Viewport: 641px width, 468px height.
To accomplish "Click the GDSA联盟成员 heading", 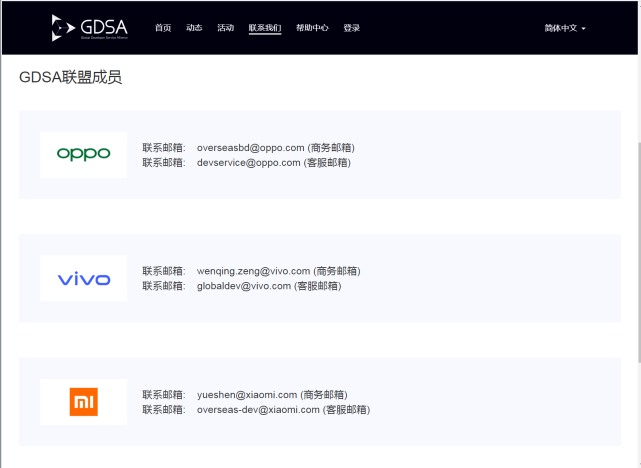I will (70, 77).
